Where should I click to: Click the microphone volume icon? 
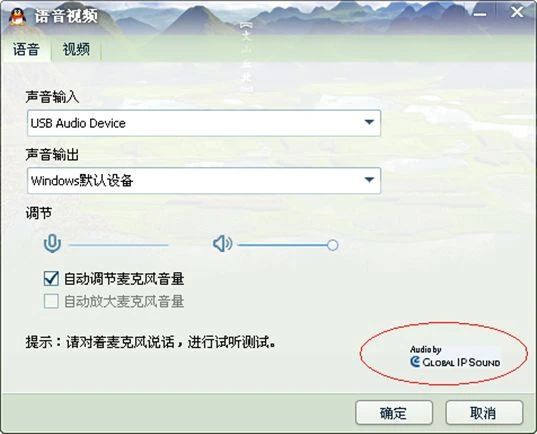pyautogui.click(x=52, y=244)
